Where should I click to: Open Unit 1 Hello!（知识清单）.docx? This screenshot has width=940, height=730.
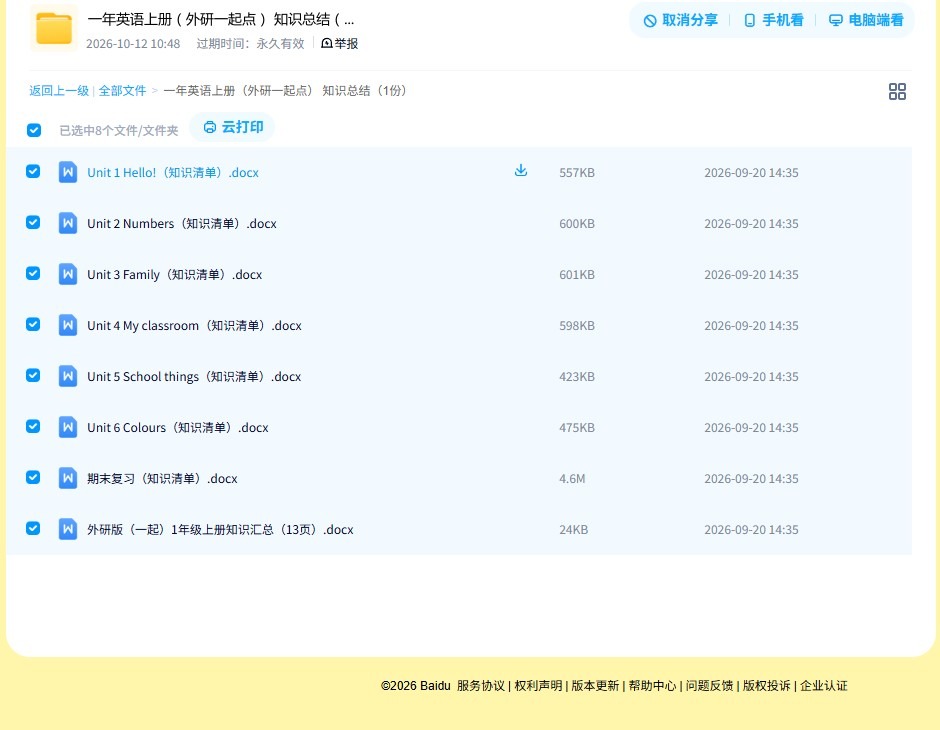[173, 173]
